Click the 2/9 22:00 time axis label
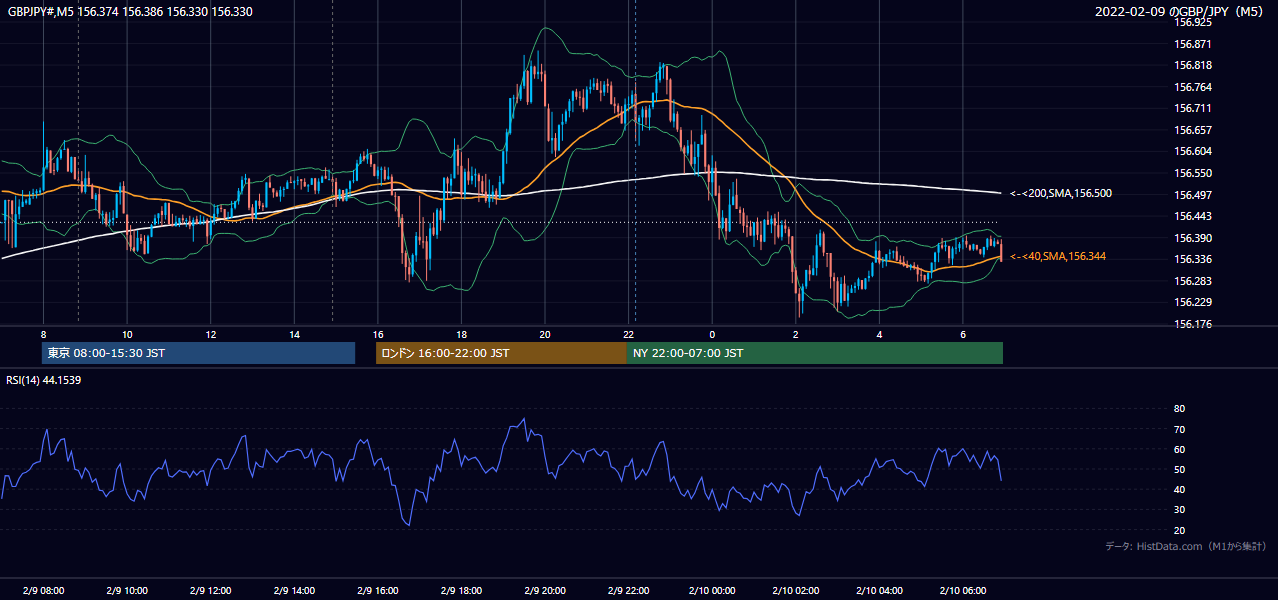 point(628,590)
